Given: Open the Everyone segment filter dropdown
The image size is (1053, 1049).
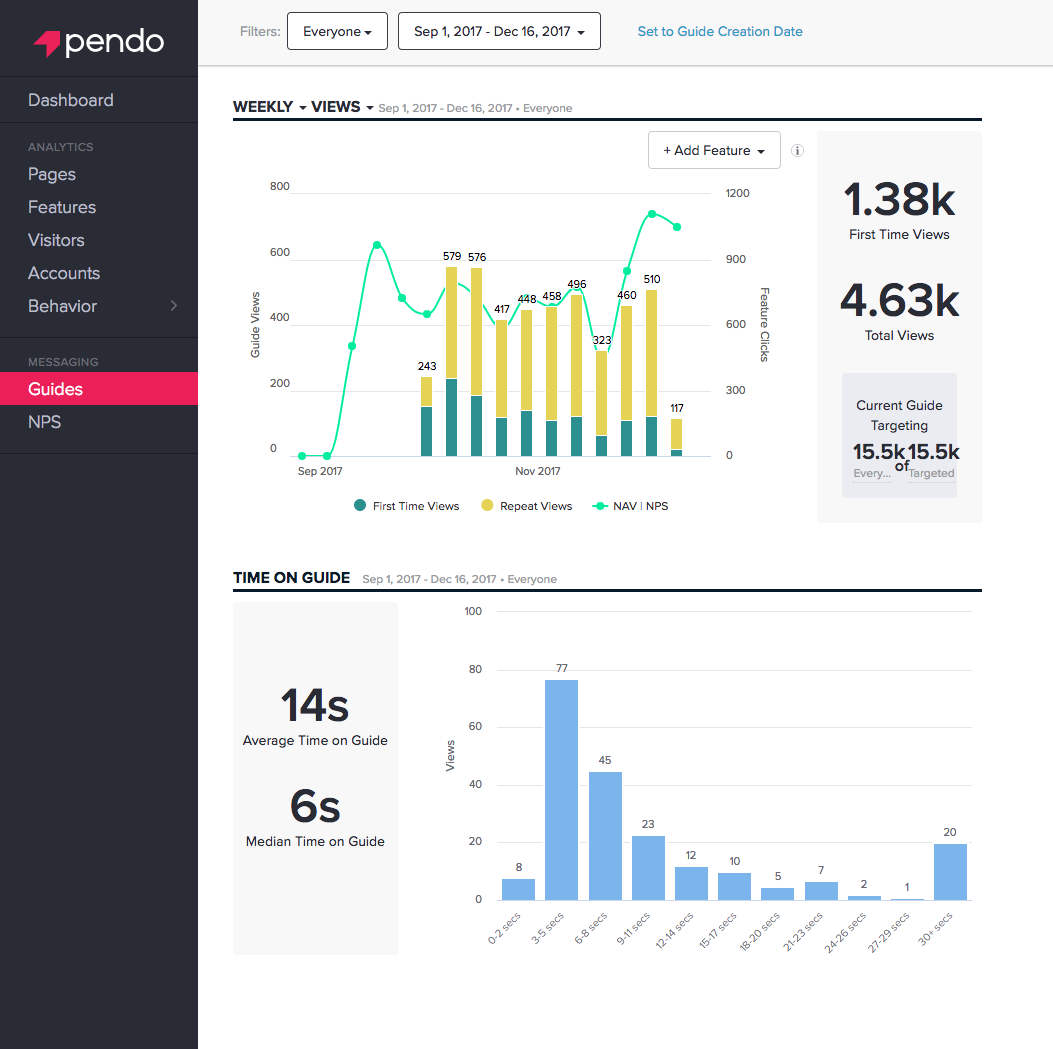Looking at the screenshot, I should 337,32.
